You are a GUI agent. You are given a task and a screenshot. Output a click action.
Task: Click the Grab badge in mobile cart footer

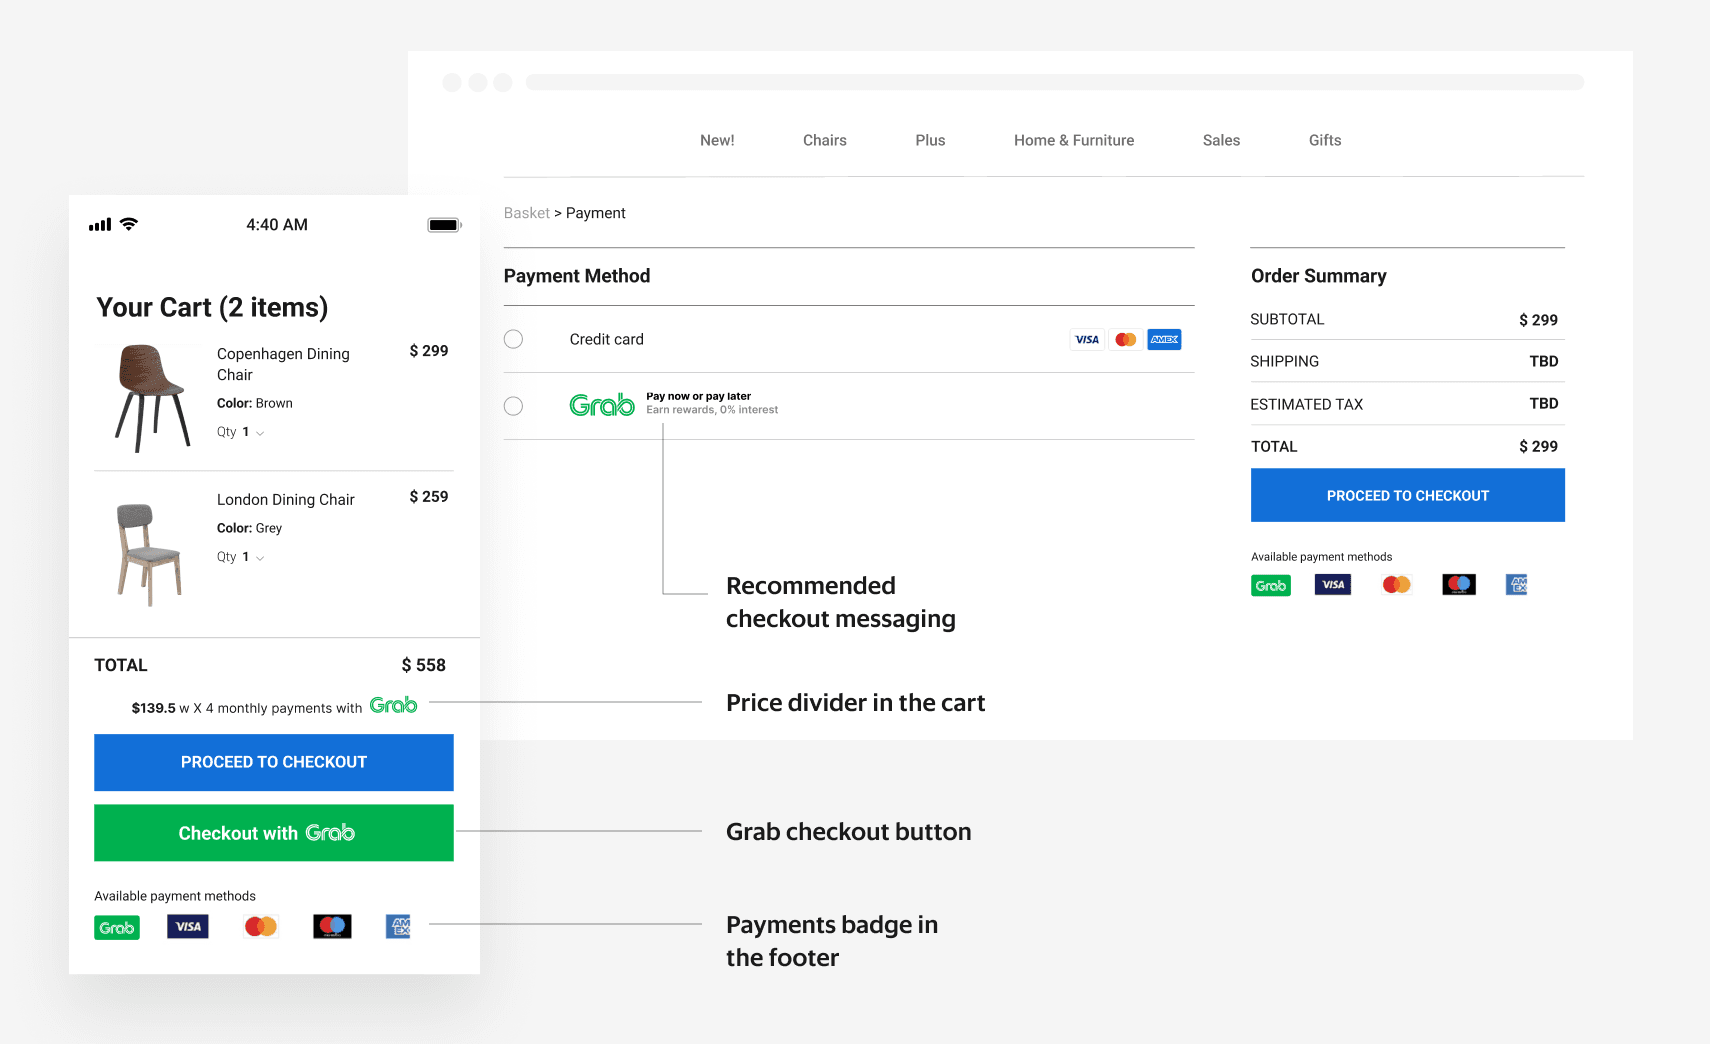pyautogui.click(x=117, y=928)
